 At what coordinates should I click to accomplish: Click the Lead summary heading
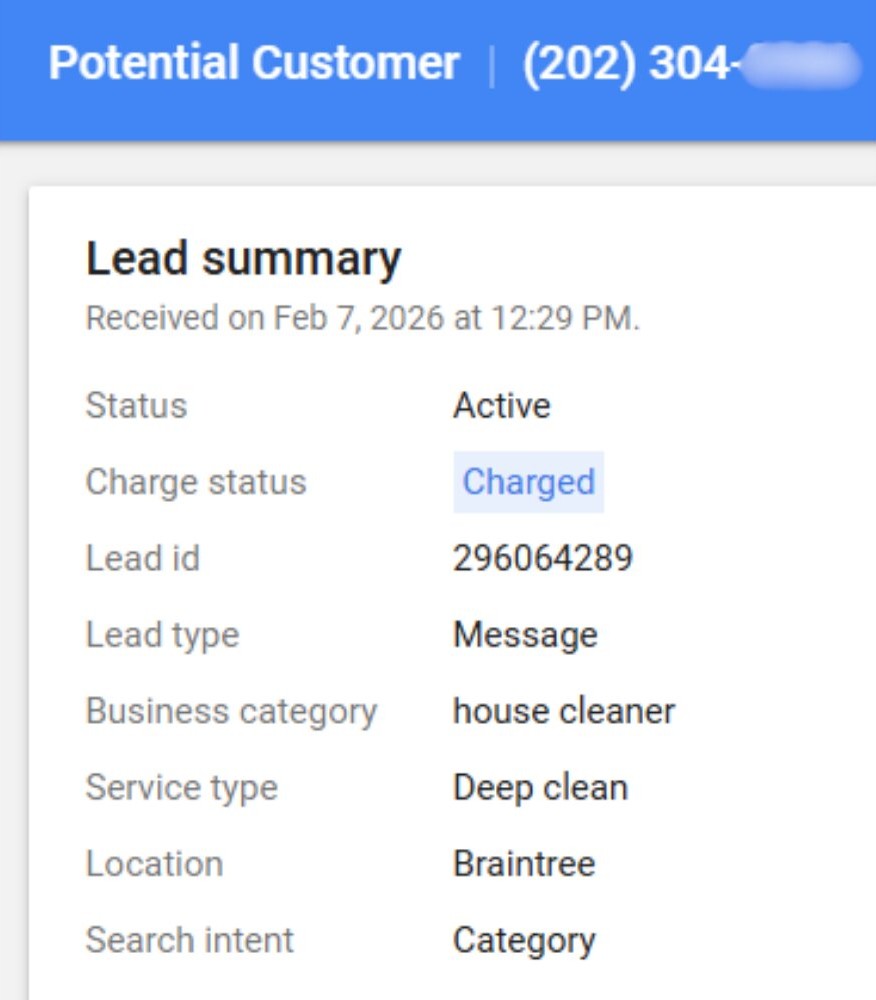(x=243, y=259)
